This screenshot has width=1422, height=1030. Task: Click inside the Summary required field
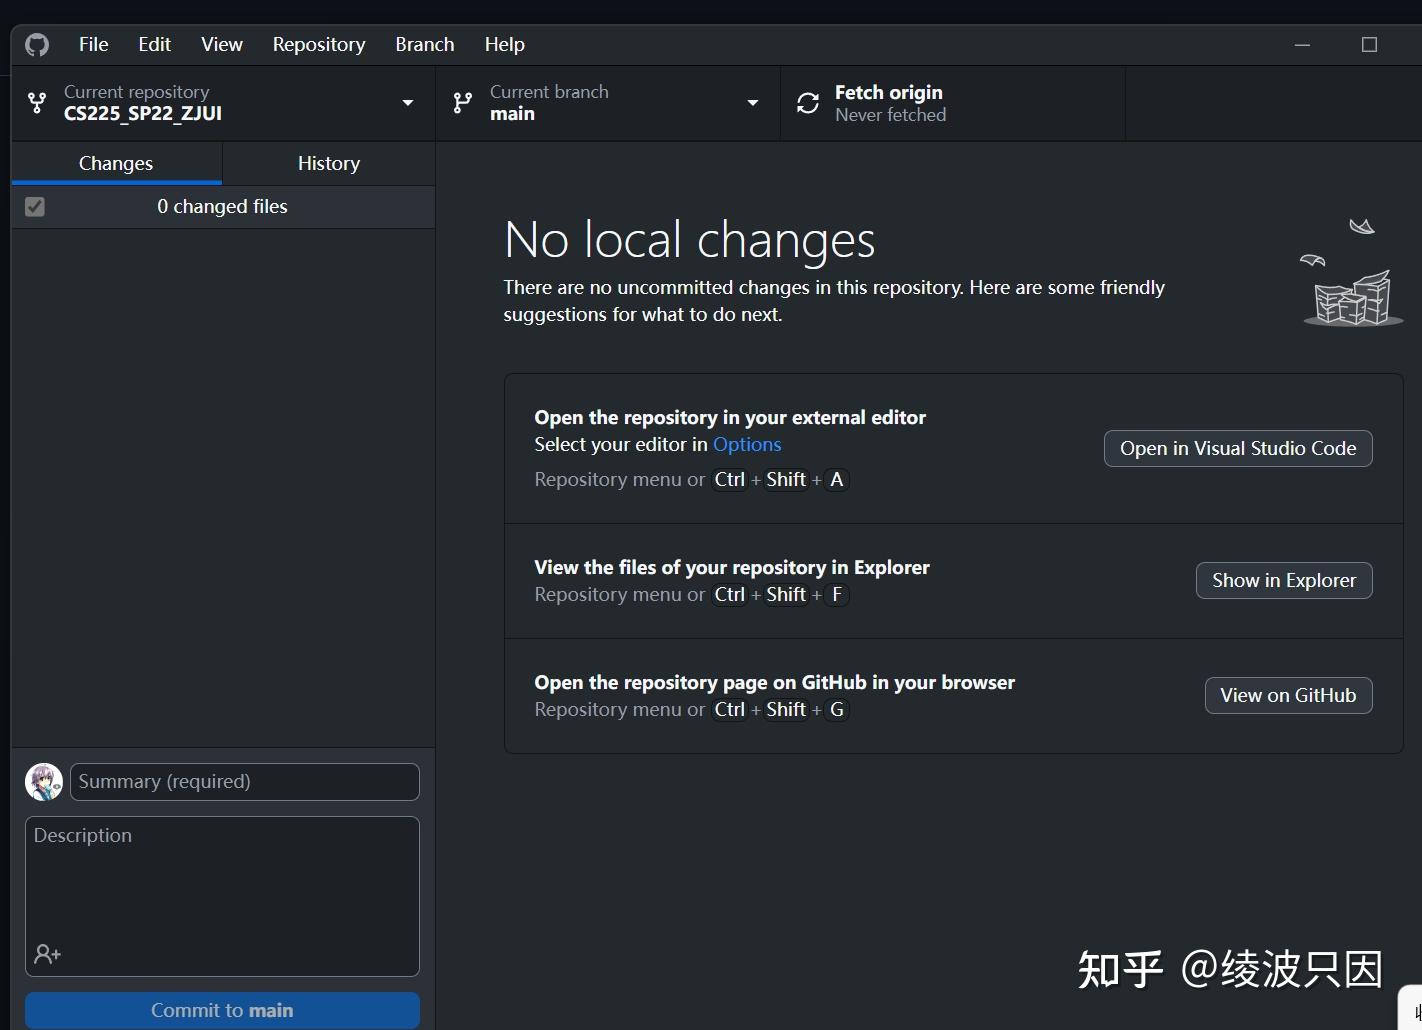point(243,781)
